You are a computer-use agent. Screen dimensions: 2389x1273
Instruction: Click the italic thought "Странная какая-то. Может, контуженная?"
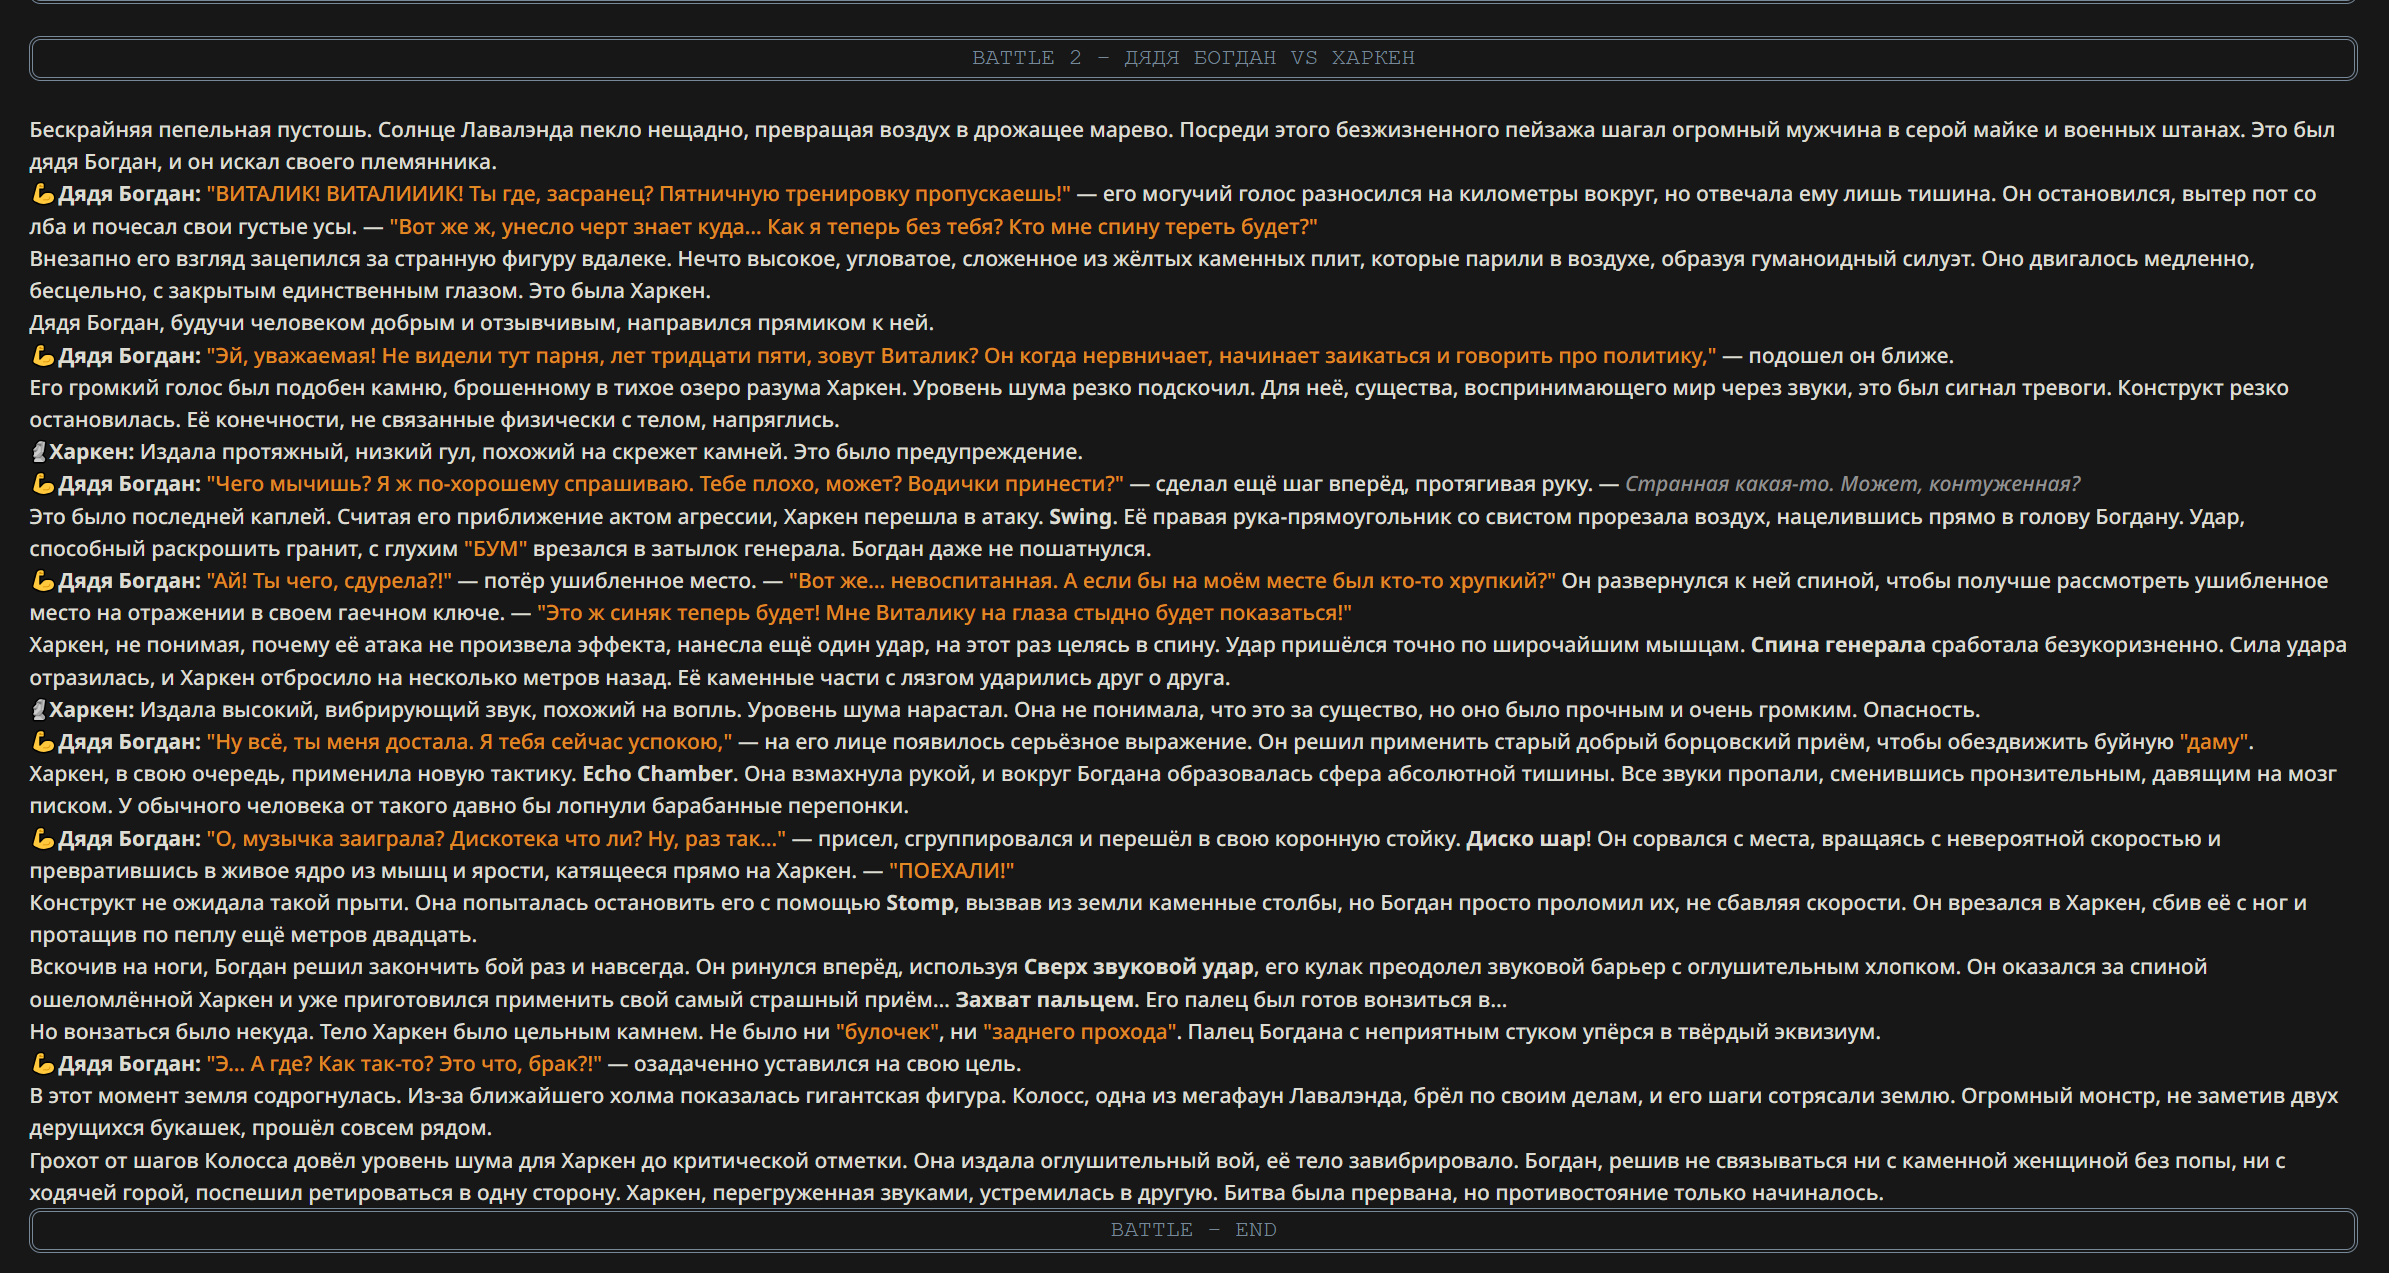pyautogui.click(x=1852, y=484)
